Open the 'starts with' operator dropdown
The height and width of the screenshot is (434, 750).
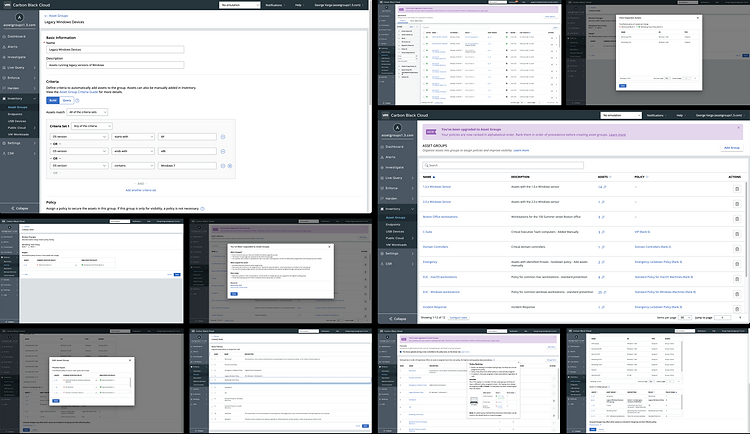(133, 137)
